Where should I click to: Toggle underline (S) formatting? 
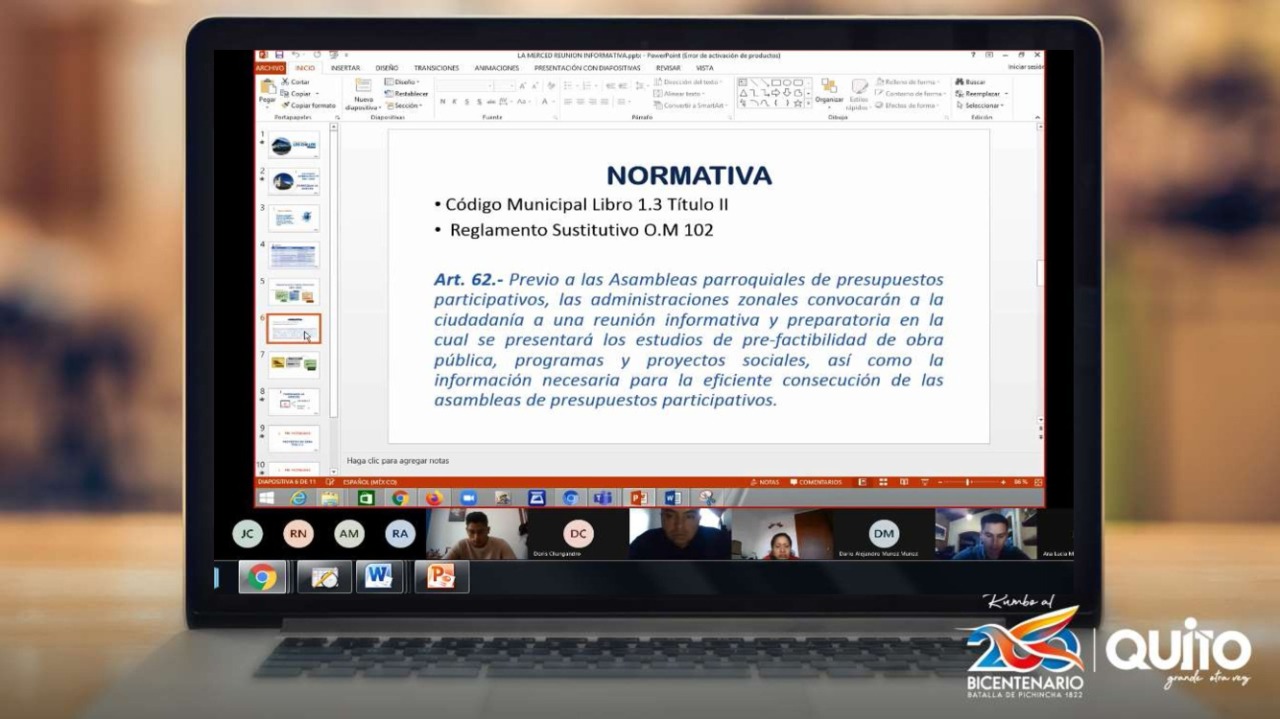coord(465,102)
